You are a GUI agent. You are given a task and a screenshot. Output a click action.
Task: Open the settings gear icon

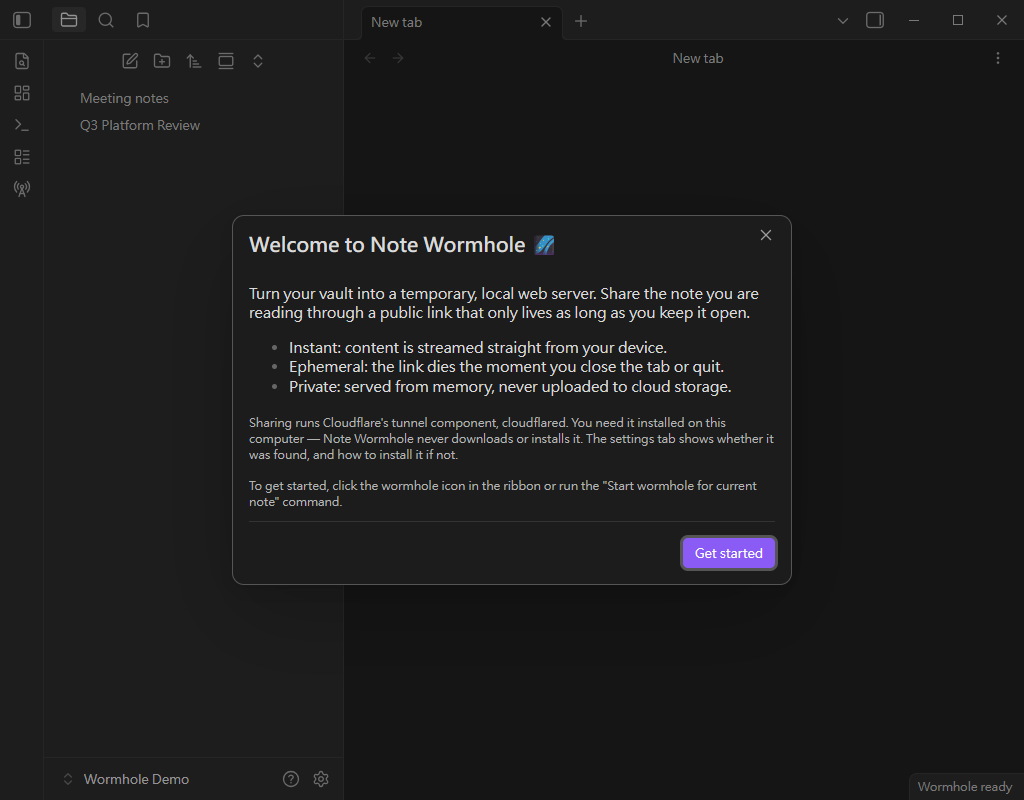click(321, 779)
